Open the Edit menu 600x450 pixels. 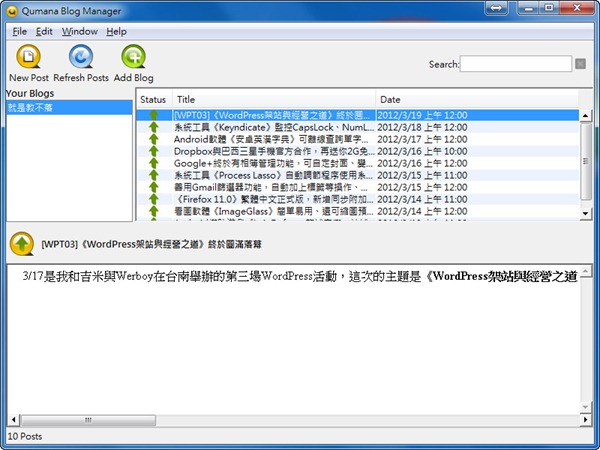pos(44,31)
